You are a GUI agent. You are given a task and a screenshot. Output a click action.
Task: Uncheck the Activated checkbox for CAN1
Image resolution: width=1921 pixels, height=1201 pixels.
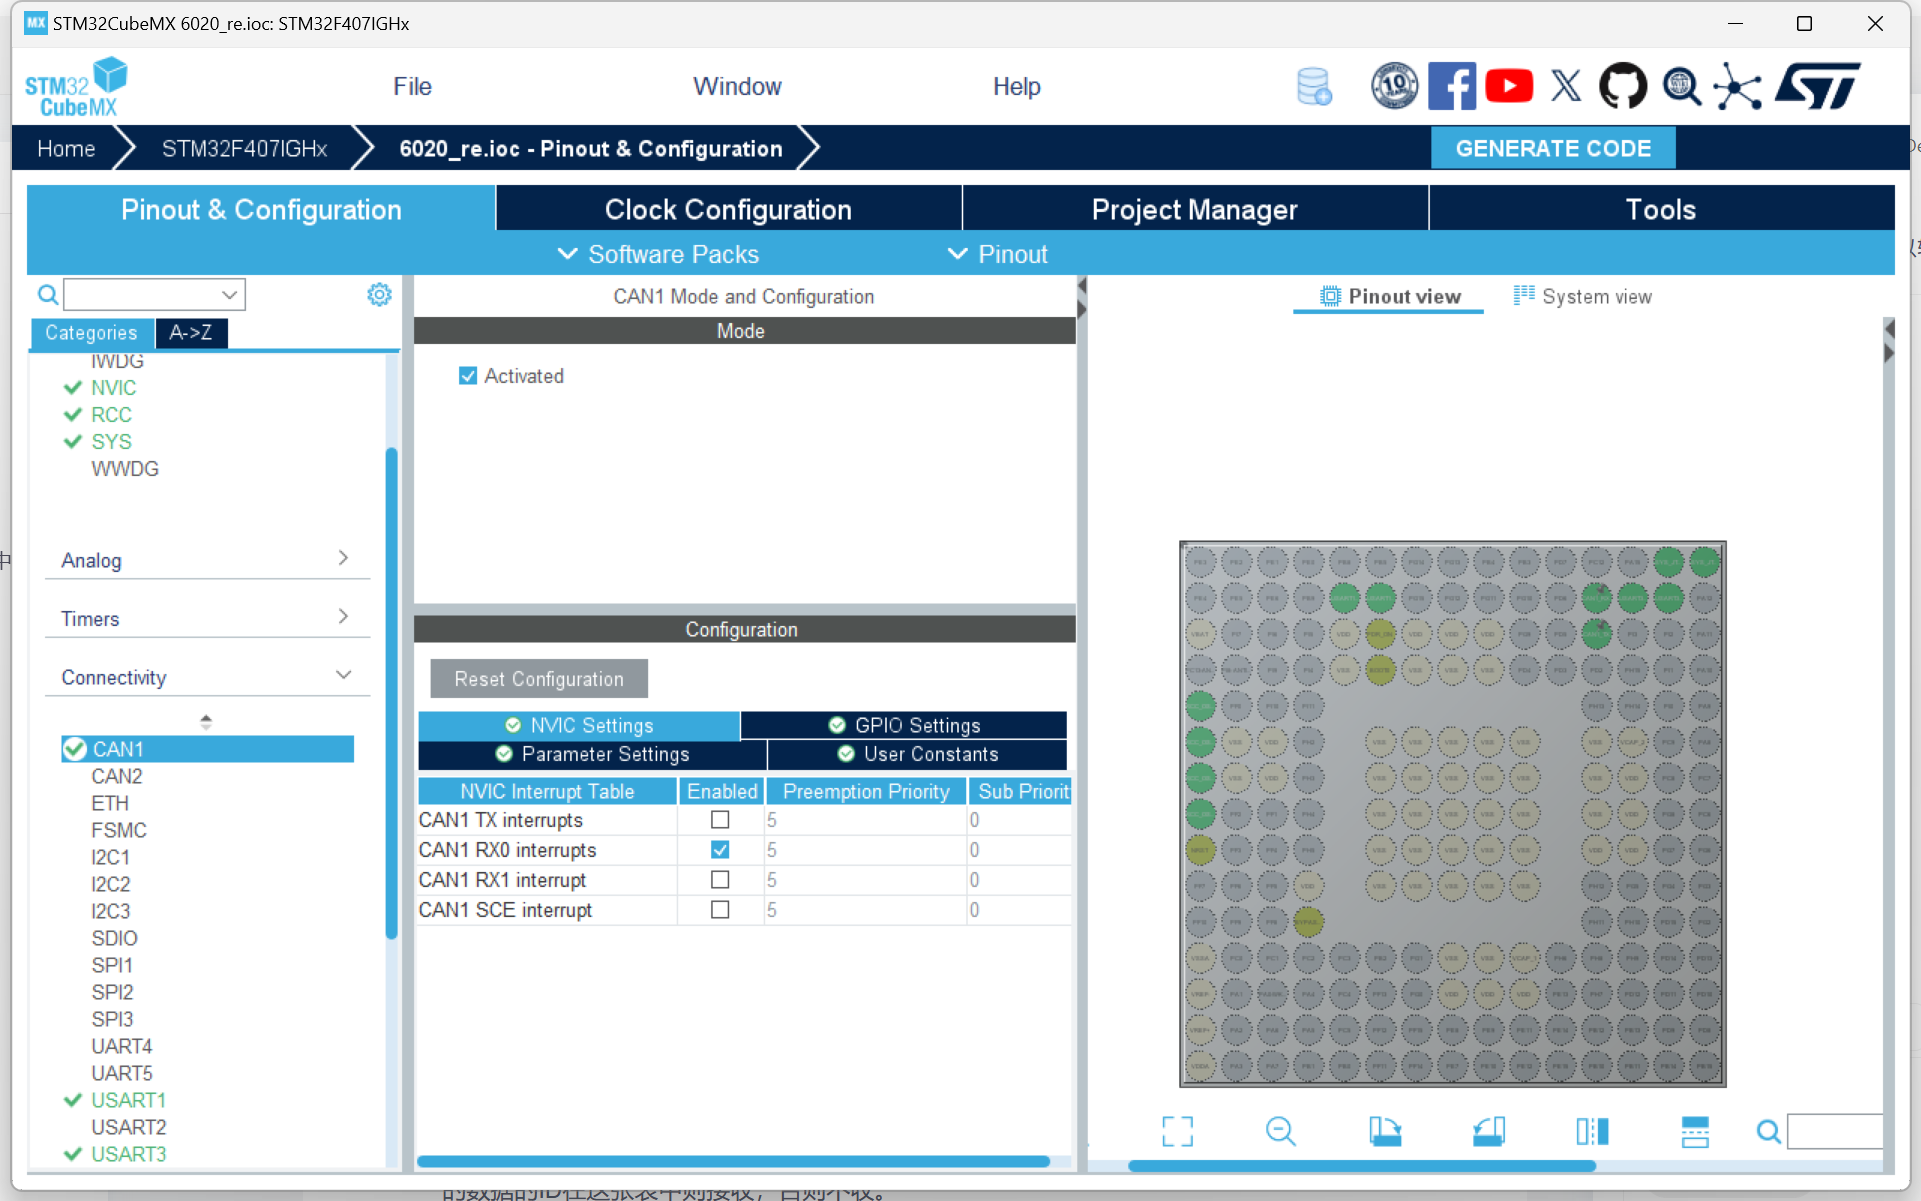[x=468, y=376]
